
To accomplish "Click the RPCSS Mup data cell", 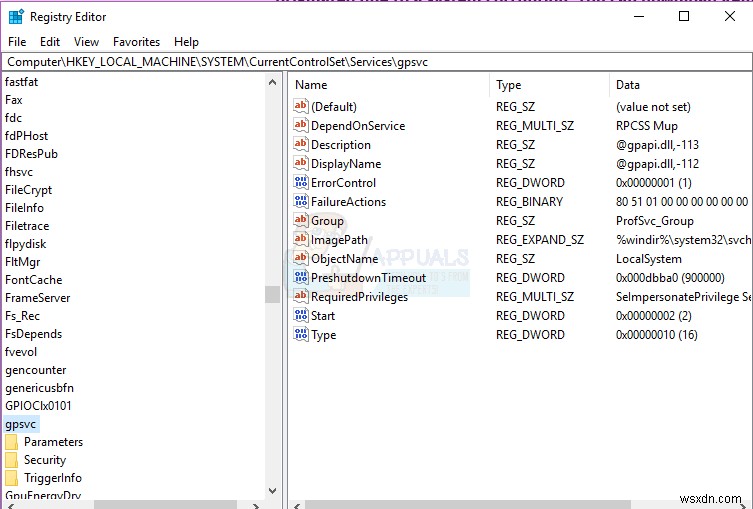I will [x=647, y=126].
